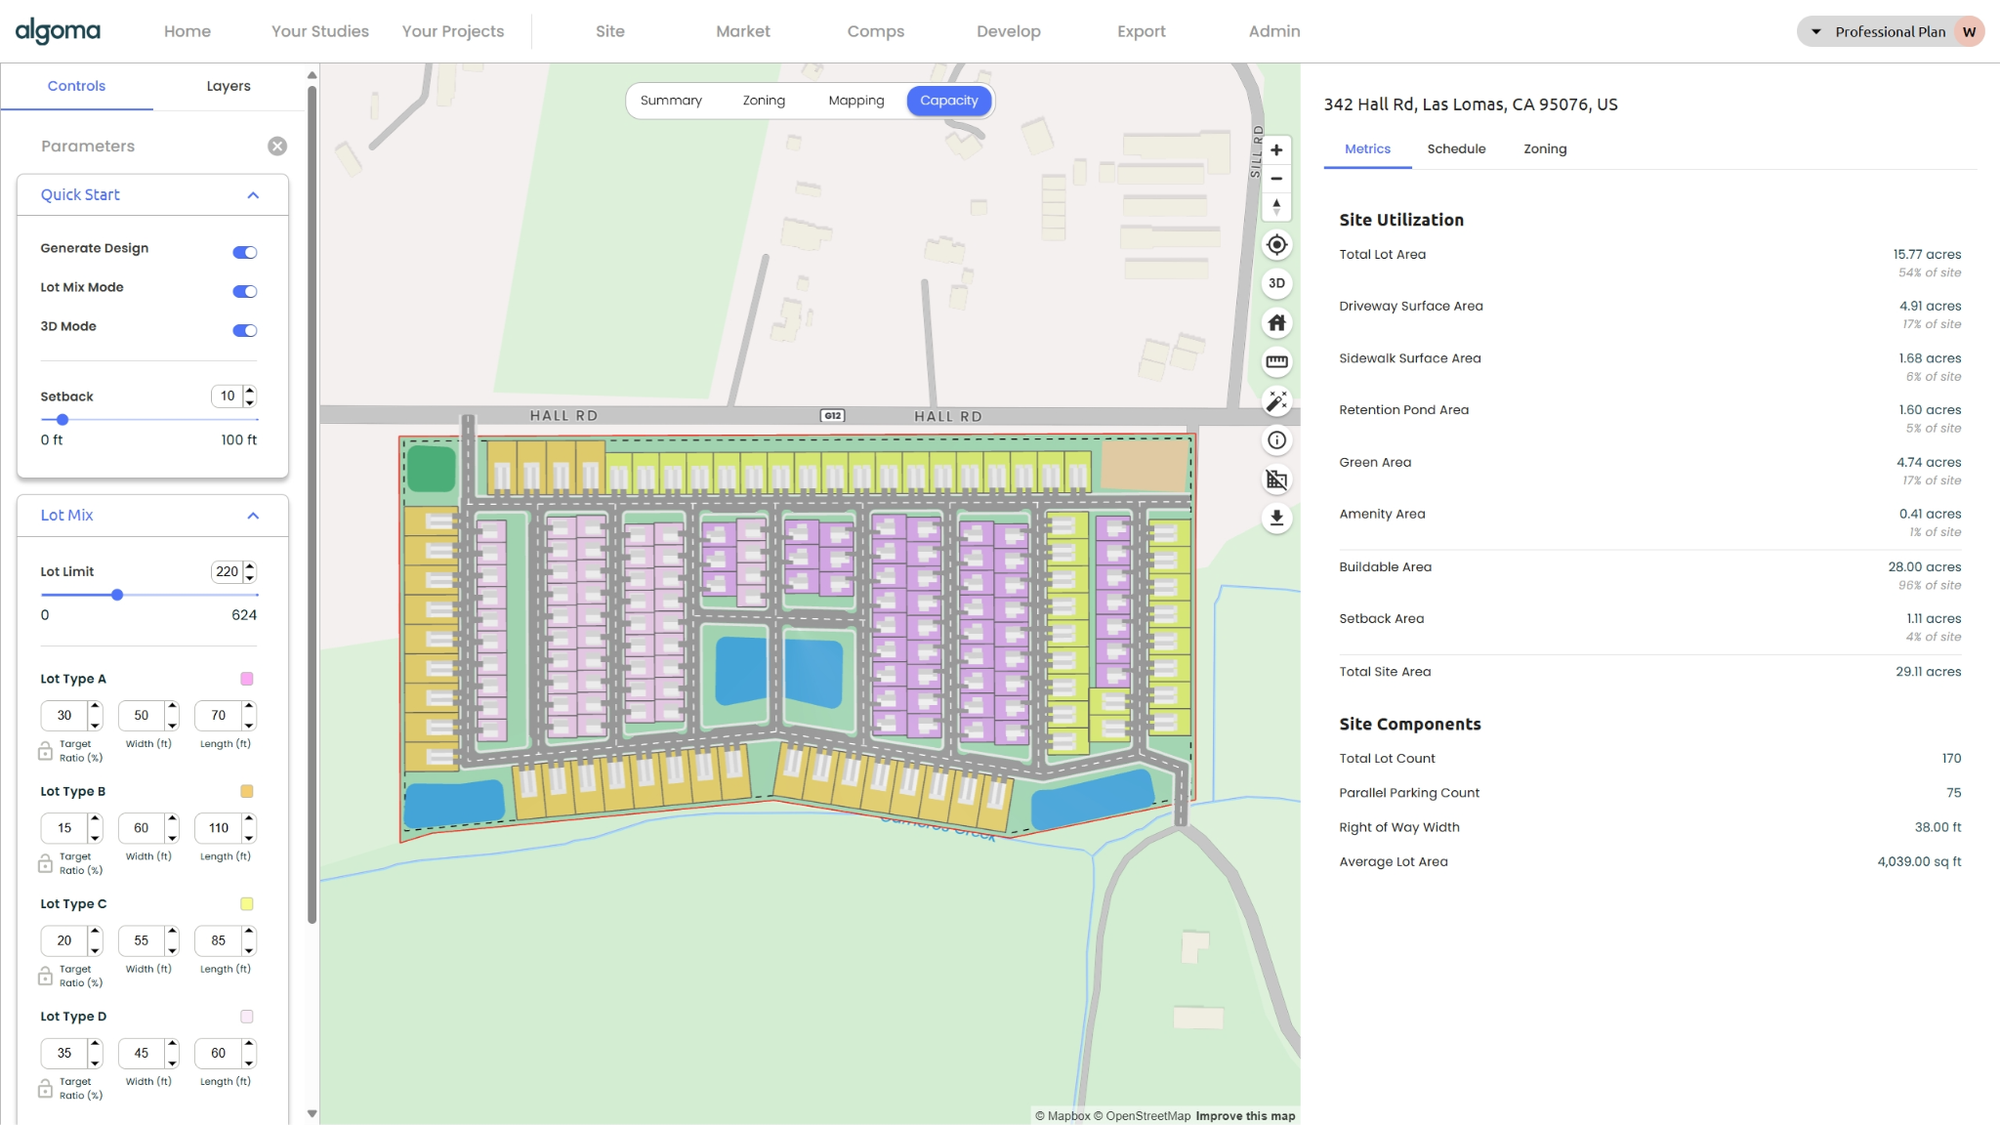Collapse the Lot Mix section
Image resolution: width=2000 pixels, height=1125 pixels.
pyautogui.click(x=253, y=516)
